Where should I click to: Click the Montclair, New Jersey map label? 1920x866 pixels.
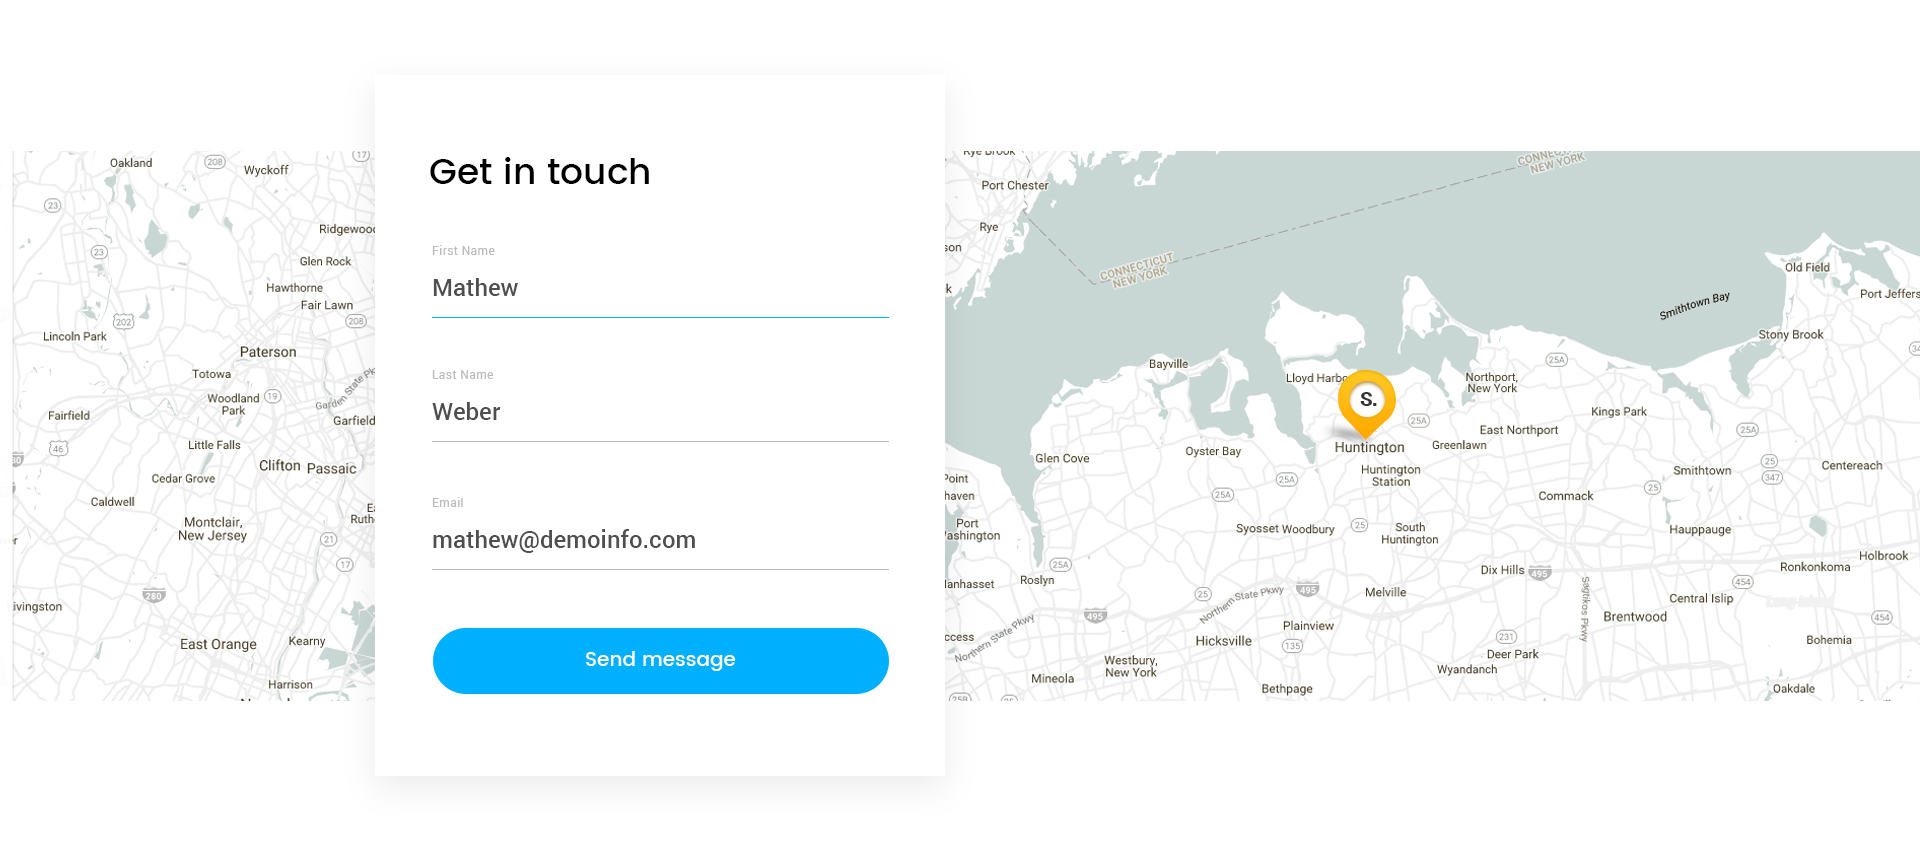pos(212,529)
